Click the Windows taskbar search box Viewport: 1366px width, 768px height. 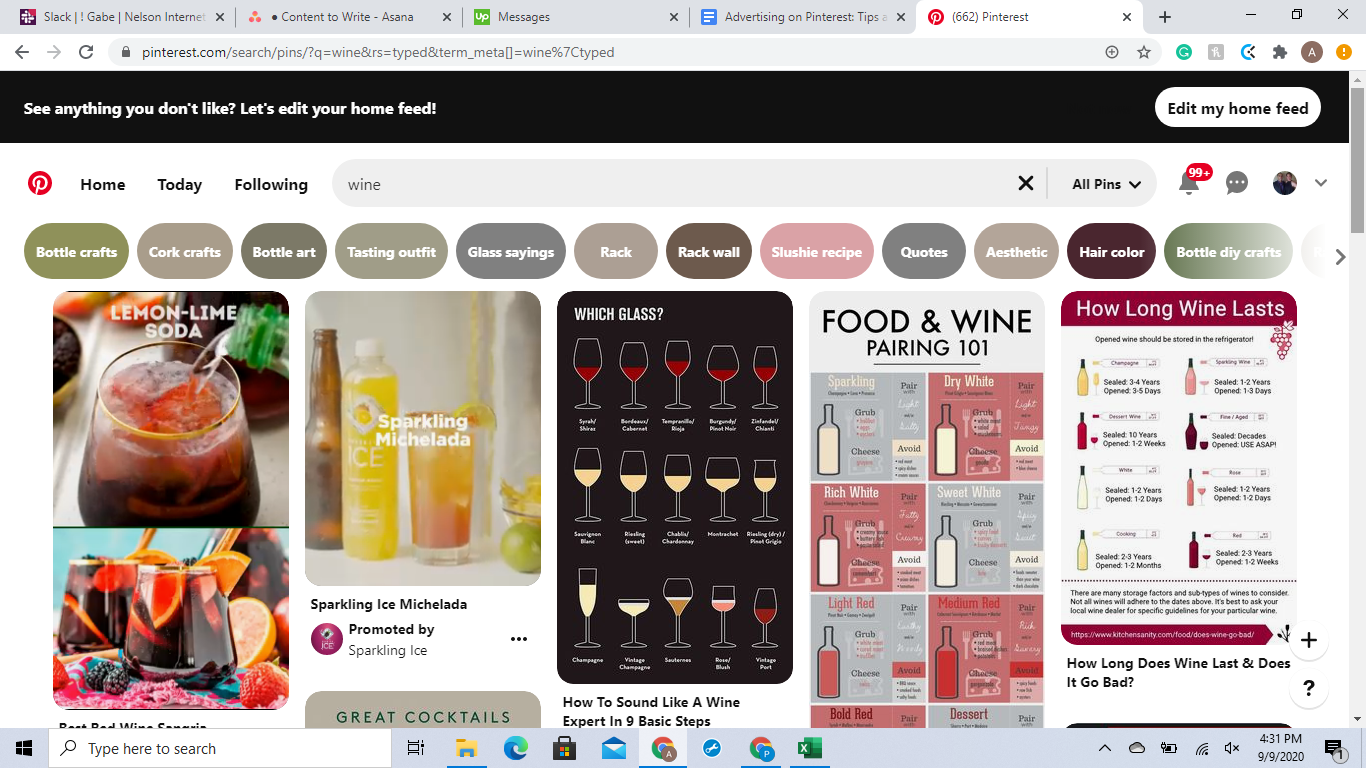pyautogui.click(x=220, y=748)
